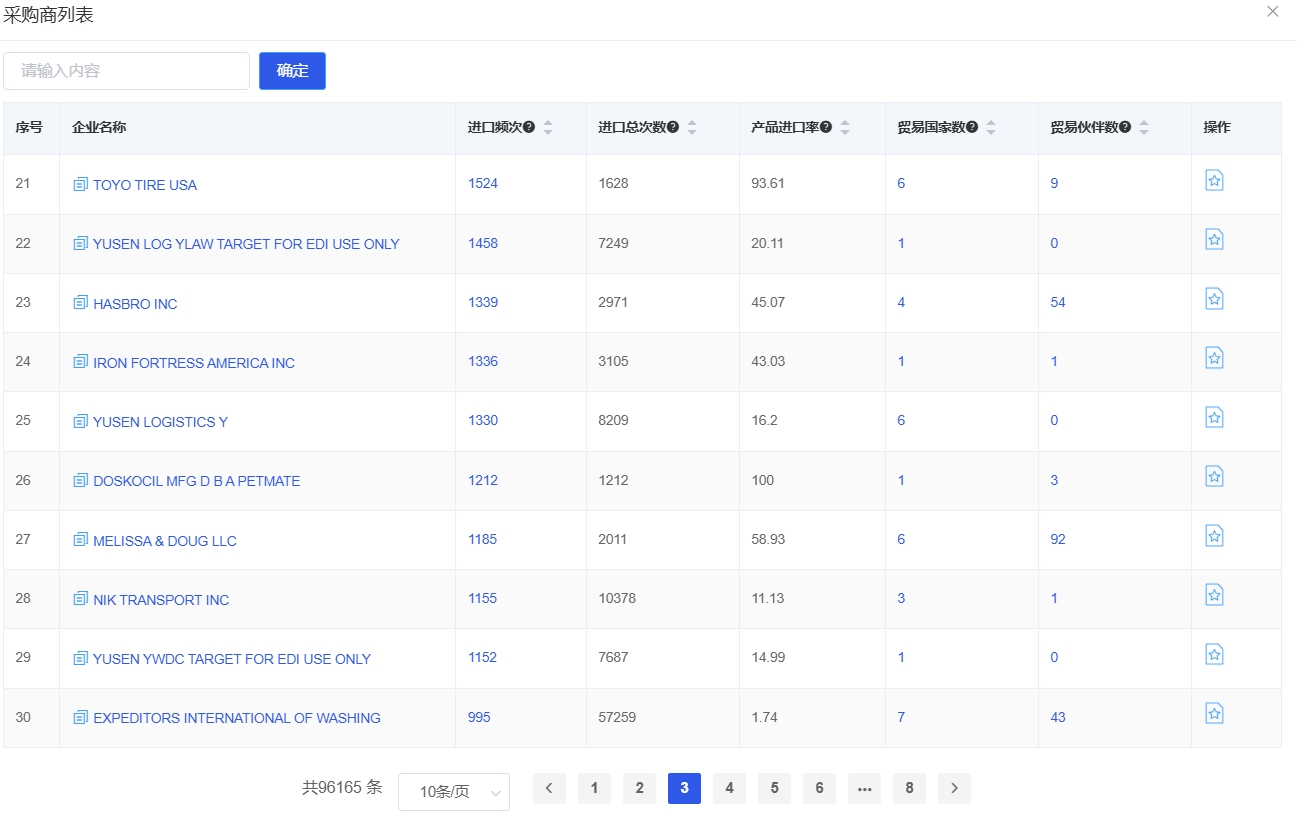Favorite EXPEDITORS INTERNATIONAL OF WASHING star icon
Viewport: 1297px width, 822px height.
pyautogui.click(x=1214, y=713)
